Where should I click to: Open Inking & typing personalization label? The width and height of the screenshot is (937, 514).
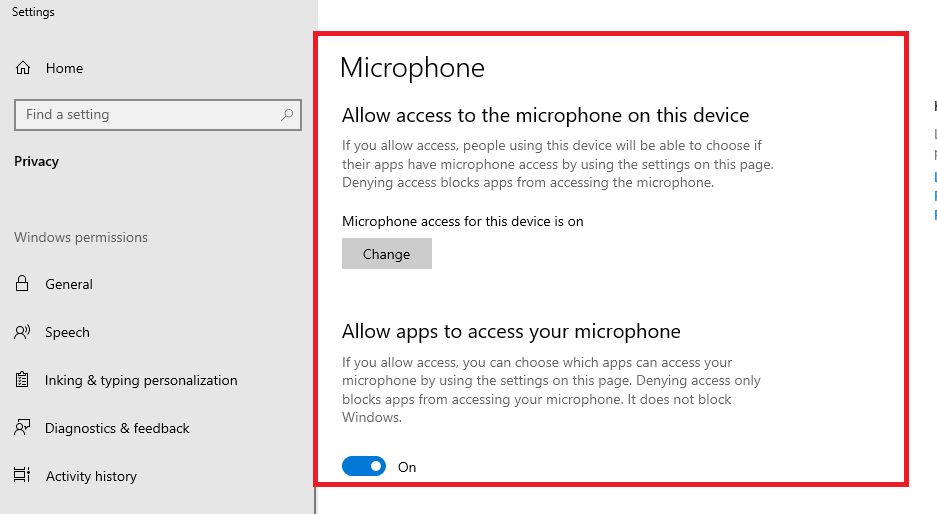(141, 380)
